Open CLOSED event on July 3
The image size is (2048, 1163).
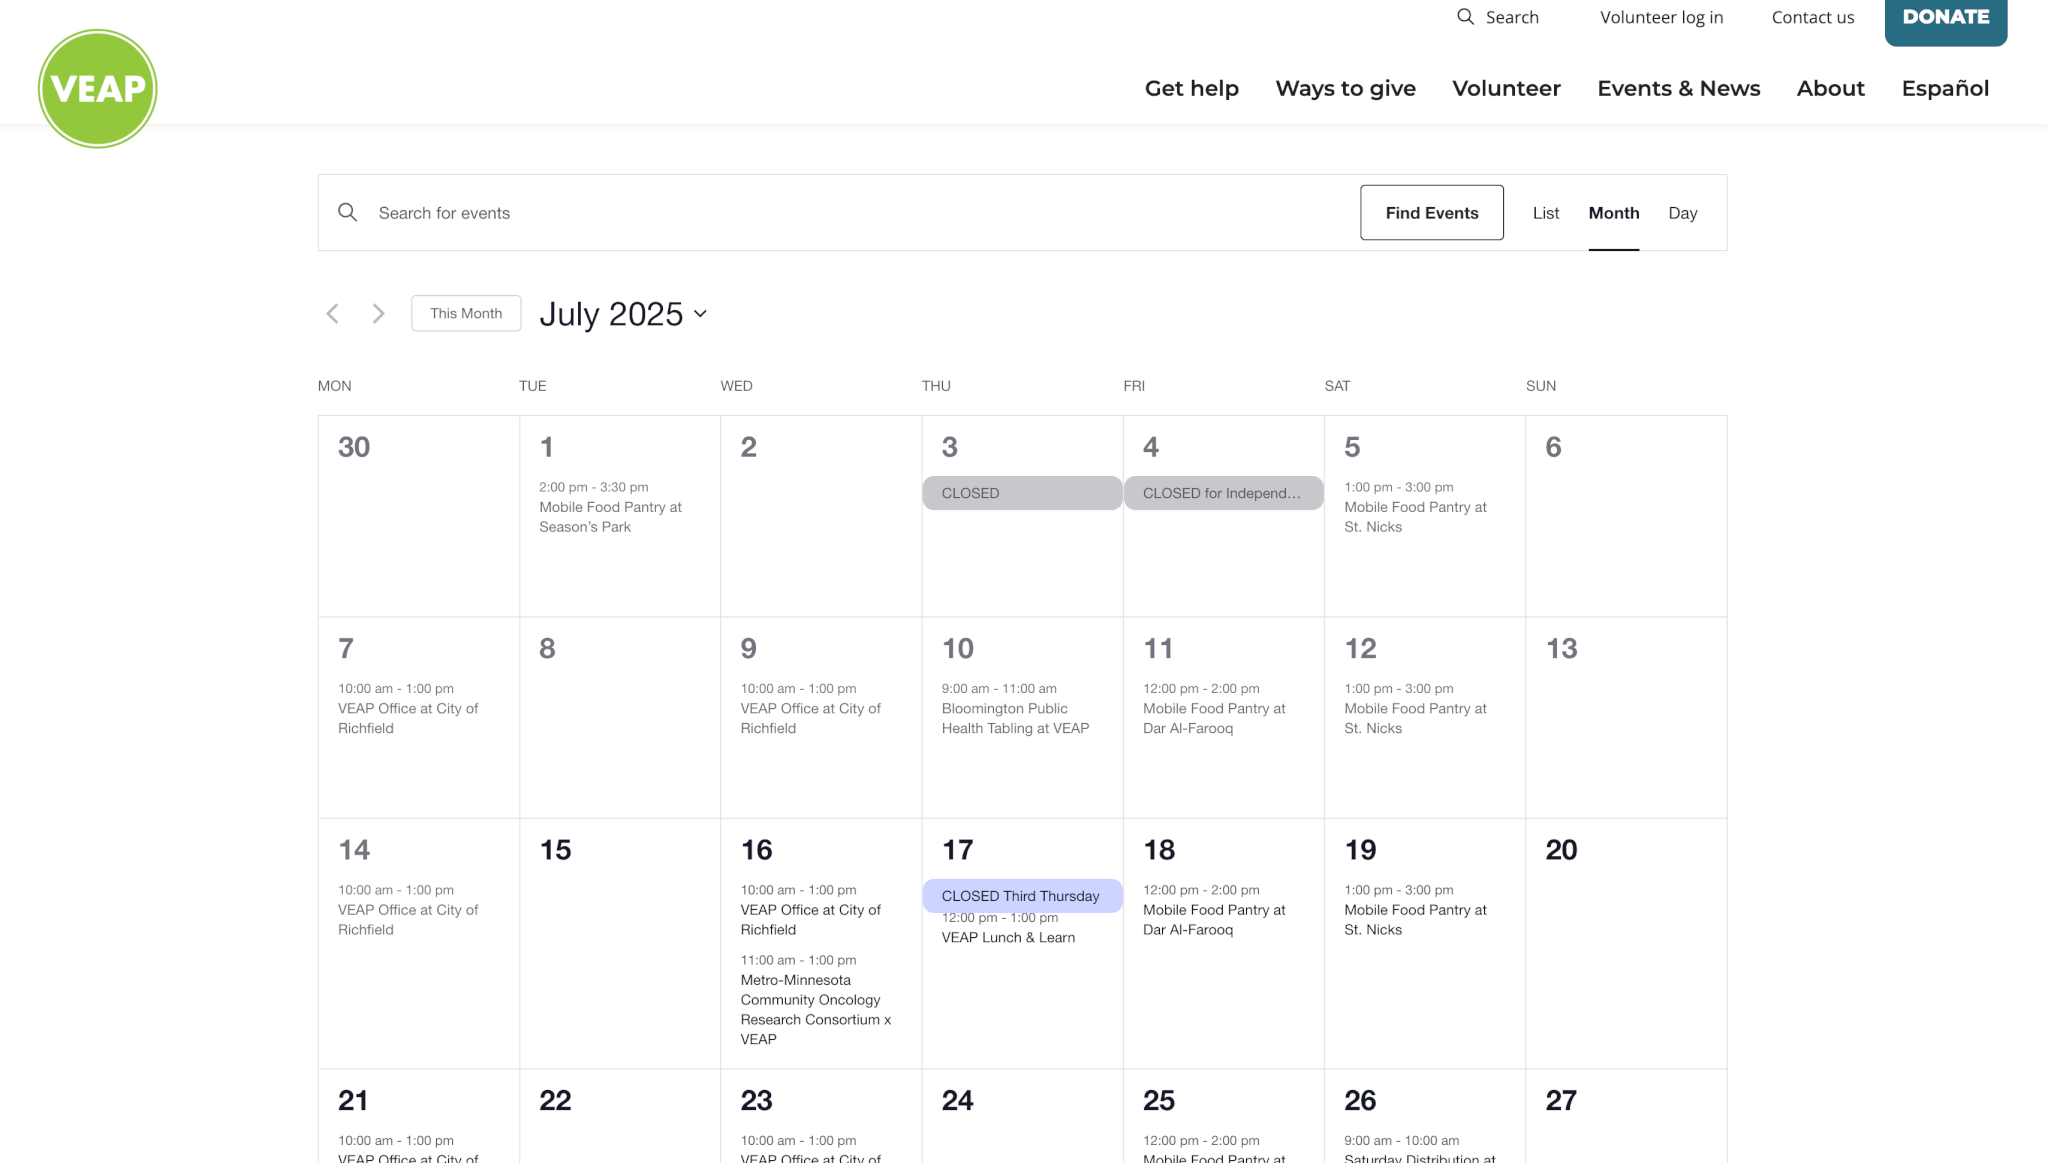[x=1021, y=493]
